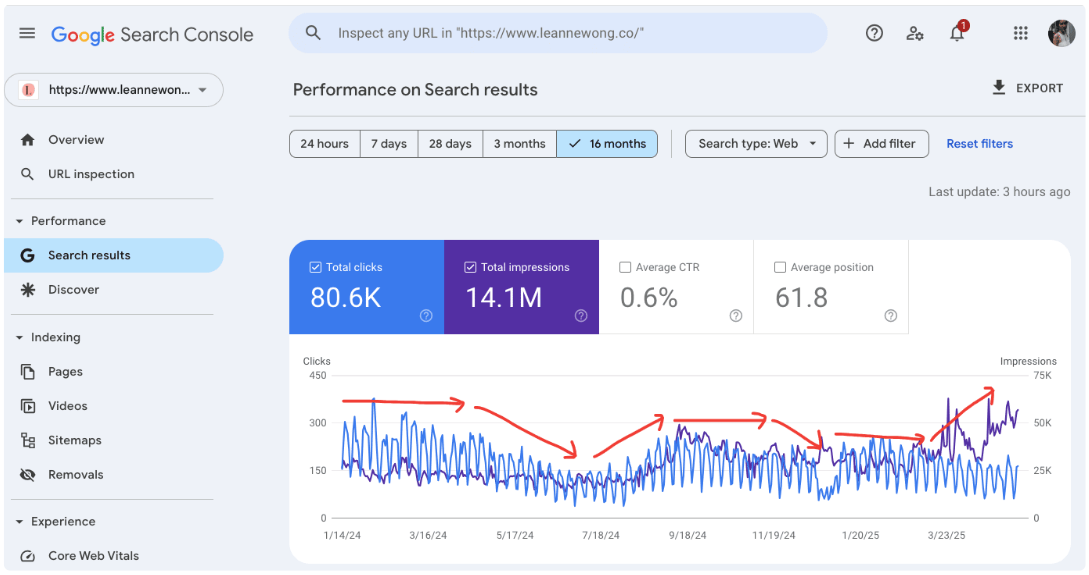Click the download icon next to Export
This screenshot has height=575, width=1089.
[x=999, y=88]
